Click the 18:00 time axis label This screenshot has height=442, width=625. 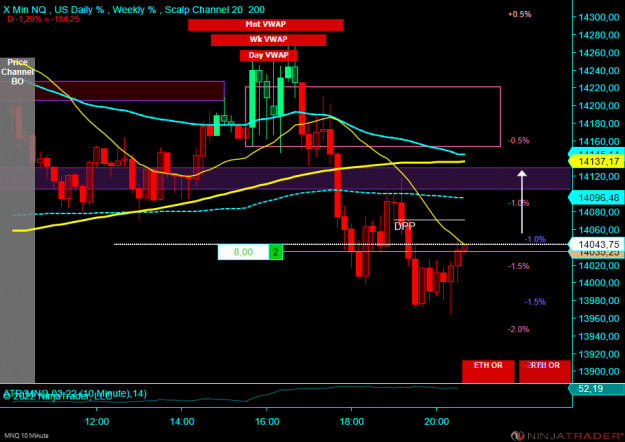click(352, 422)
